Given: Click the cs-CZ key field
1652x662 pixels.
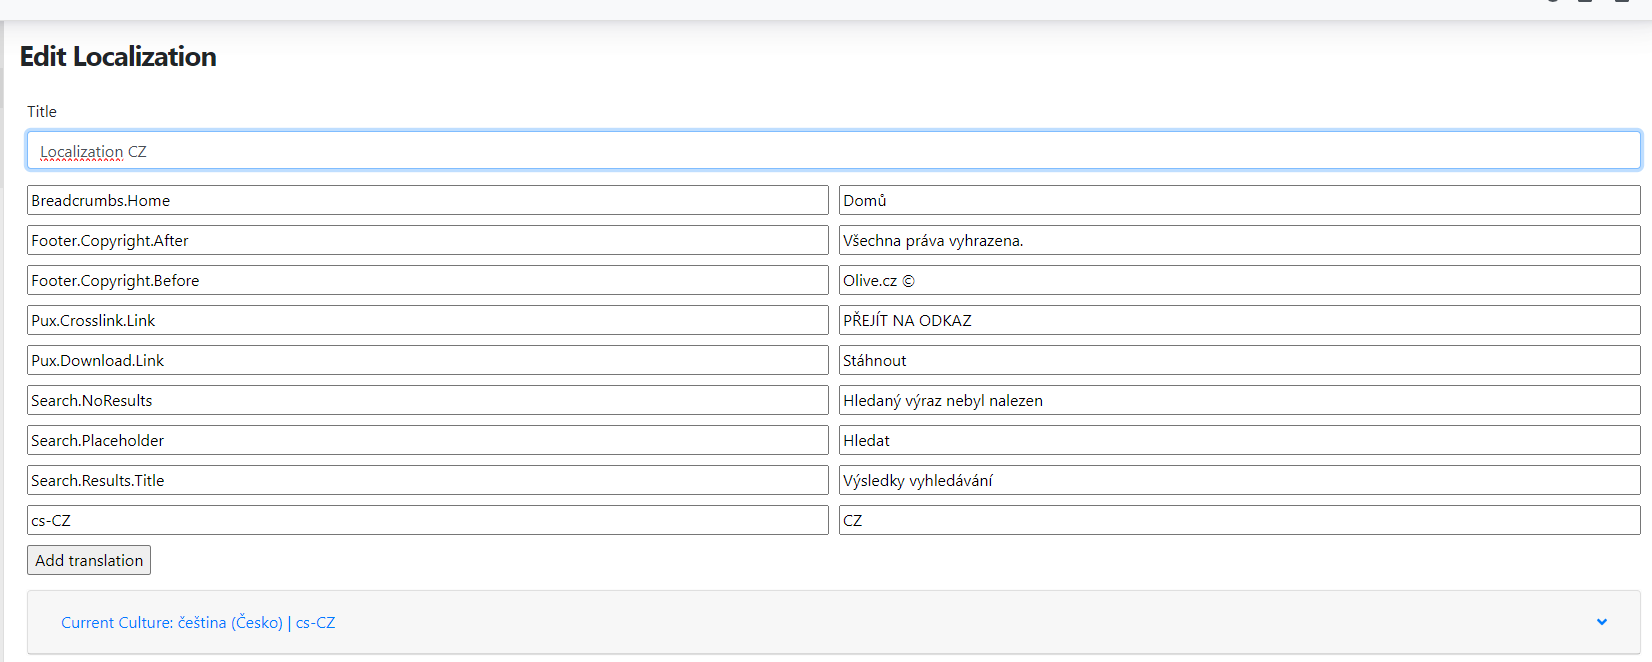Looking at the screenshot, I should pyautogui.click(x=427, y=520).
